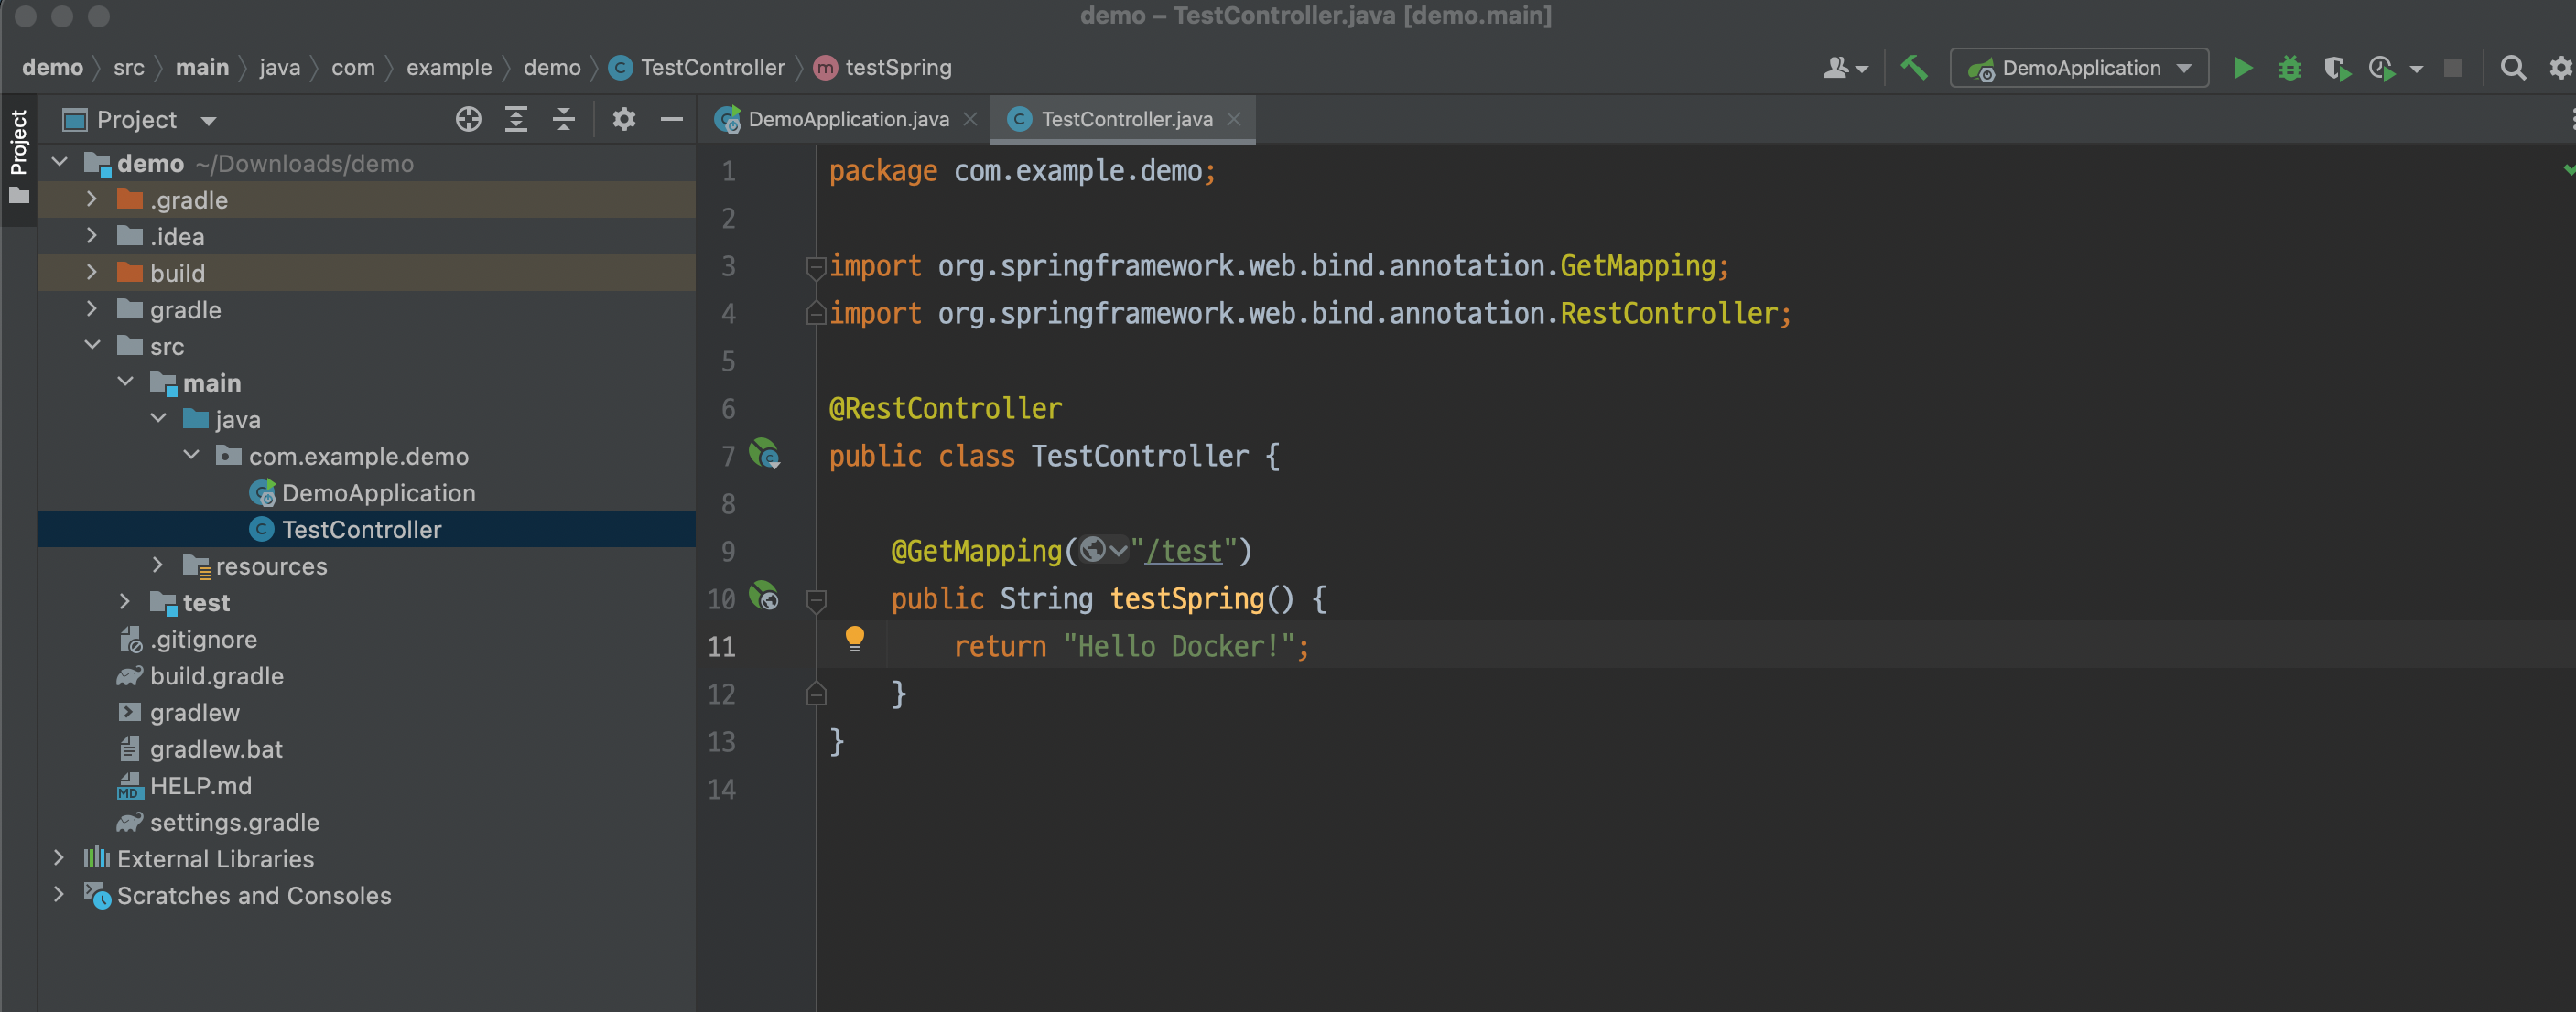This screenshot has height=1012, width=2576.
Task: Open Project panel gear options
Action: pos(624,120)
